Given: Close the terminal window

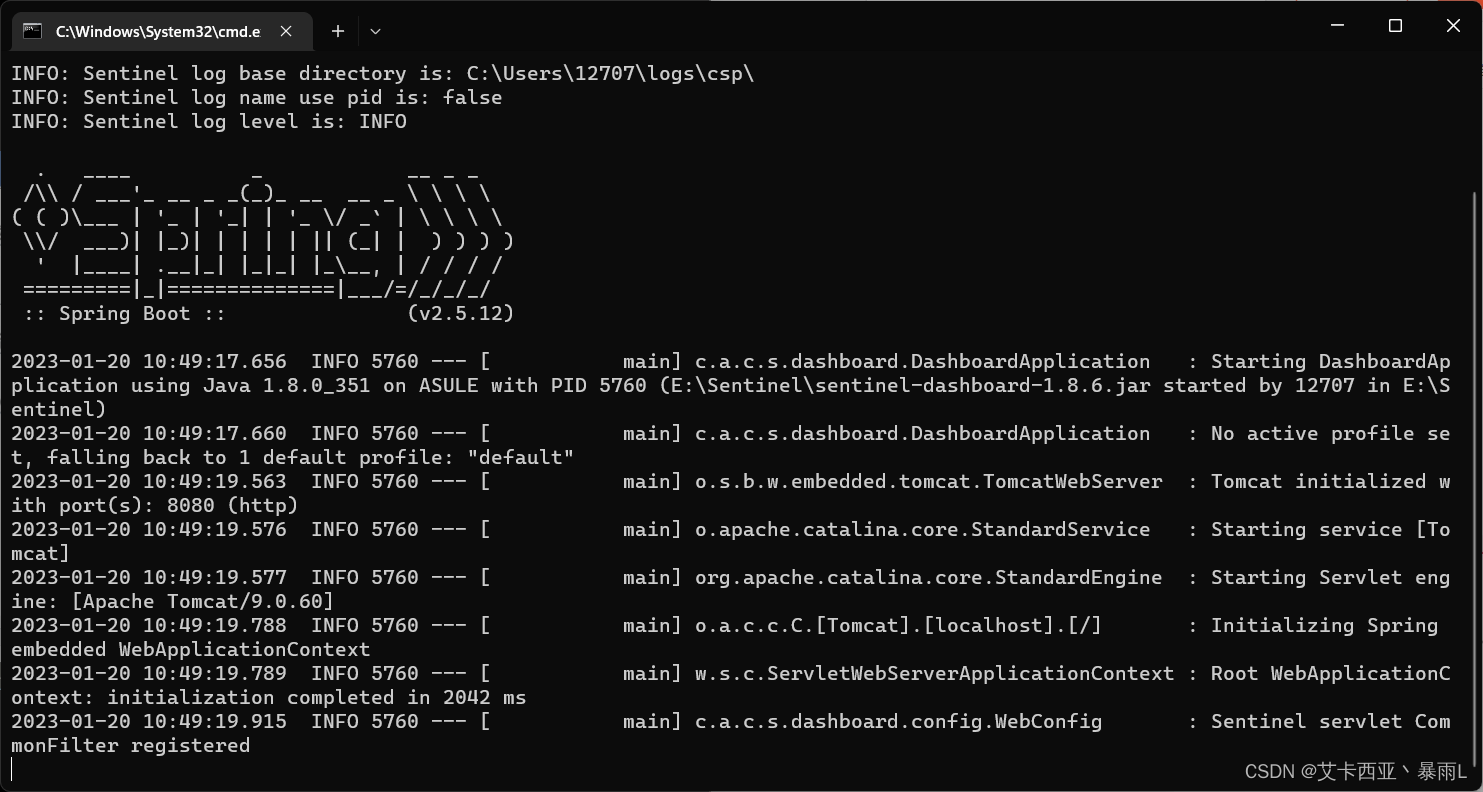Looking at the screenshot, I should tap(1453, 26).
